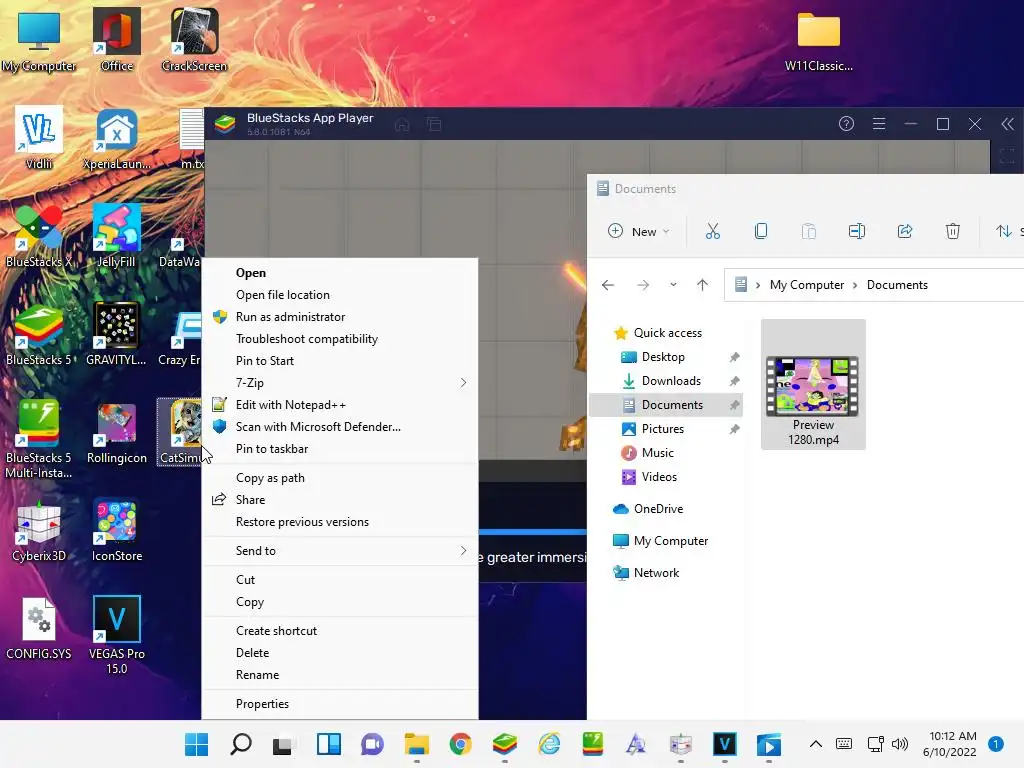This screenshot has height=768, width=1024.
Task: Click the volume speaker tray icon
Action: 900,744
